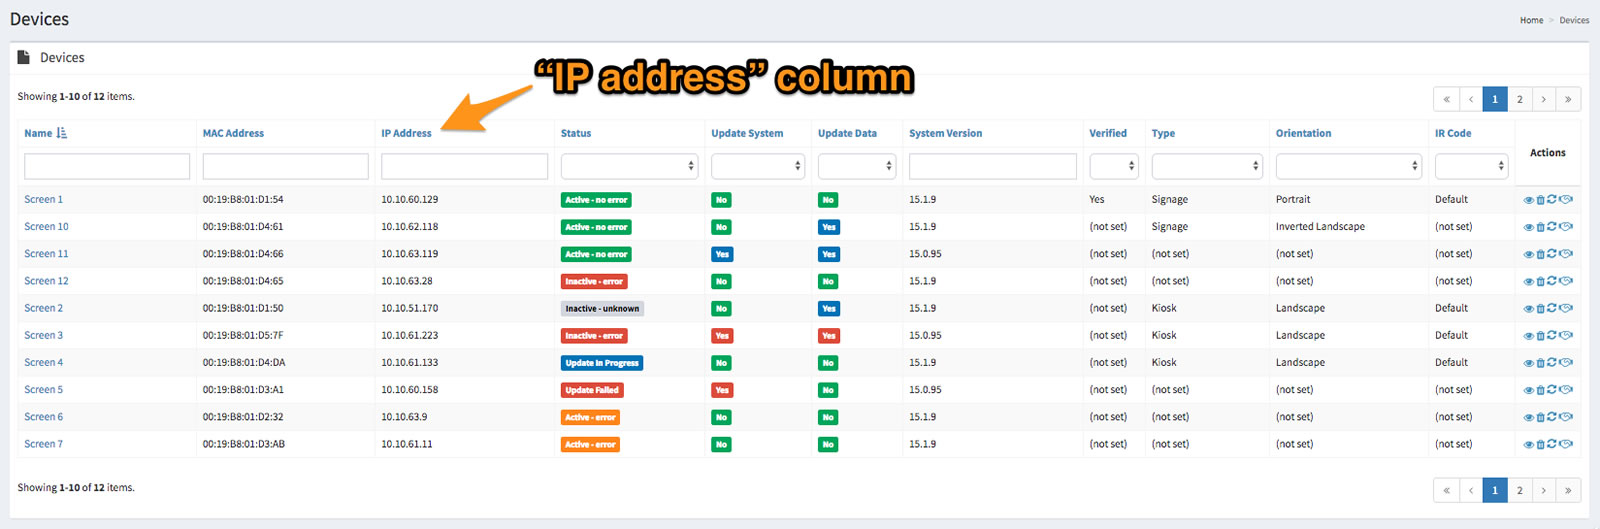
Task: Click the handshake icon for Screen 12
Action: click(1566, 281)
